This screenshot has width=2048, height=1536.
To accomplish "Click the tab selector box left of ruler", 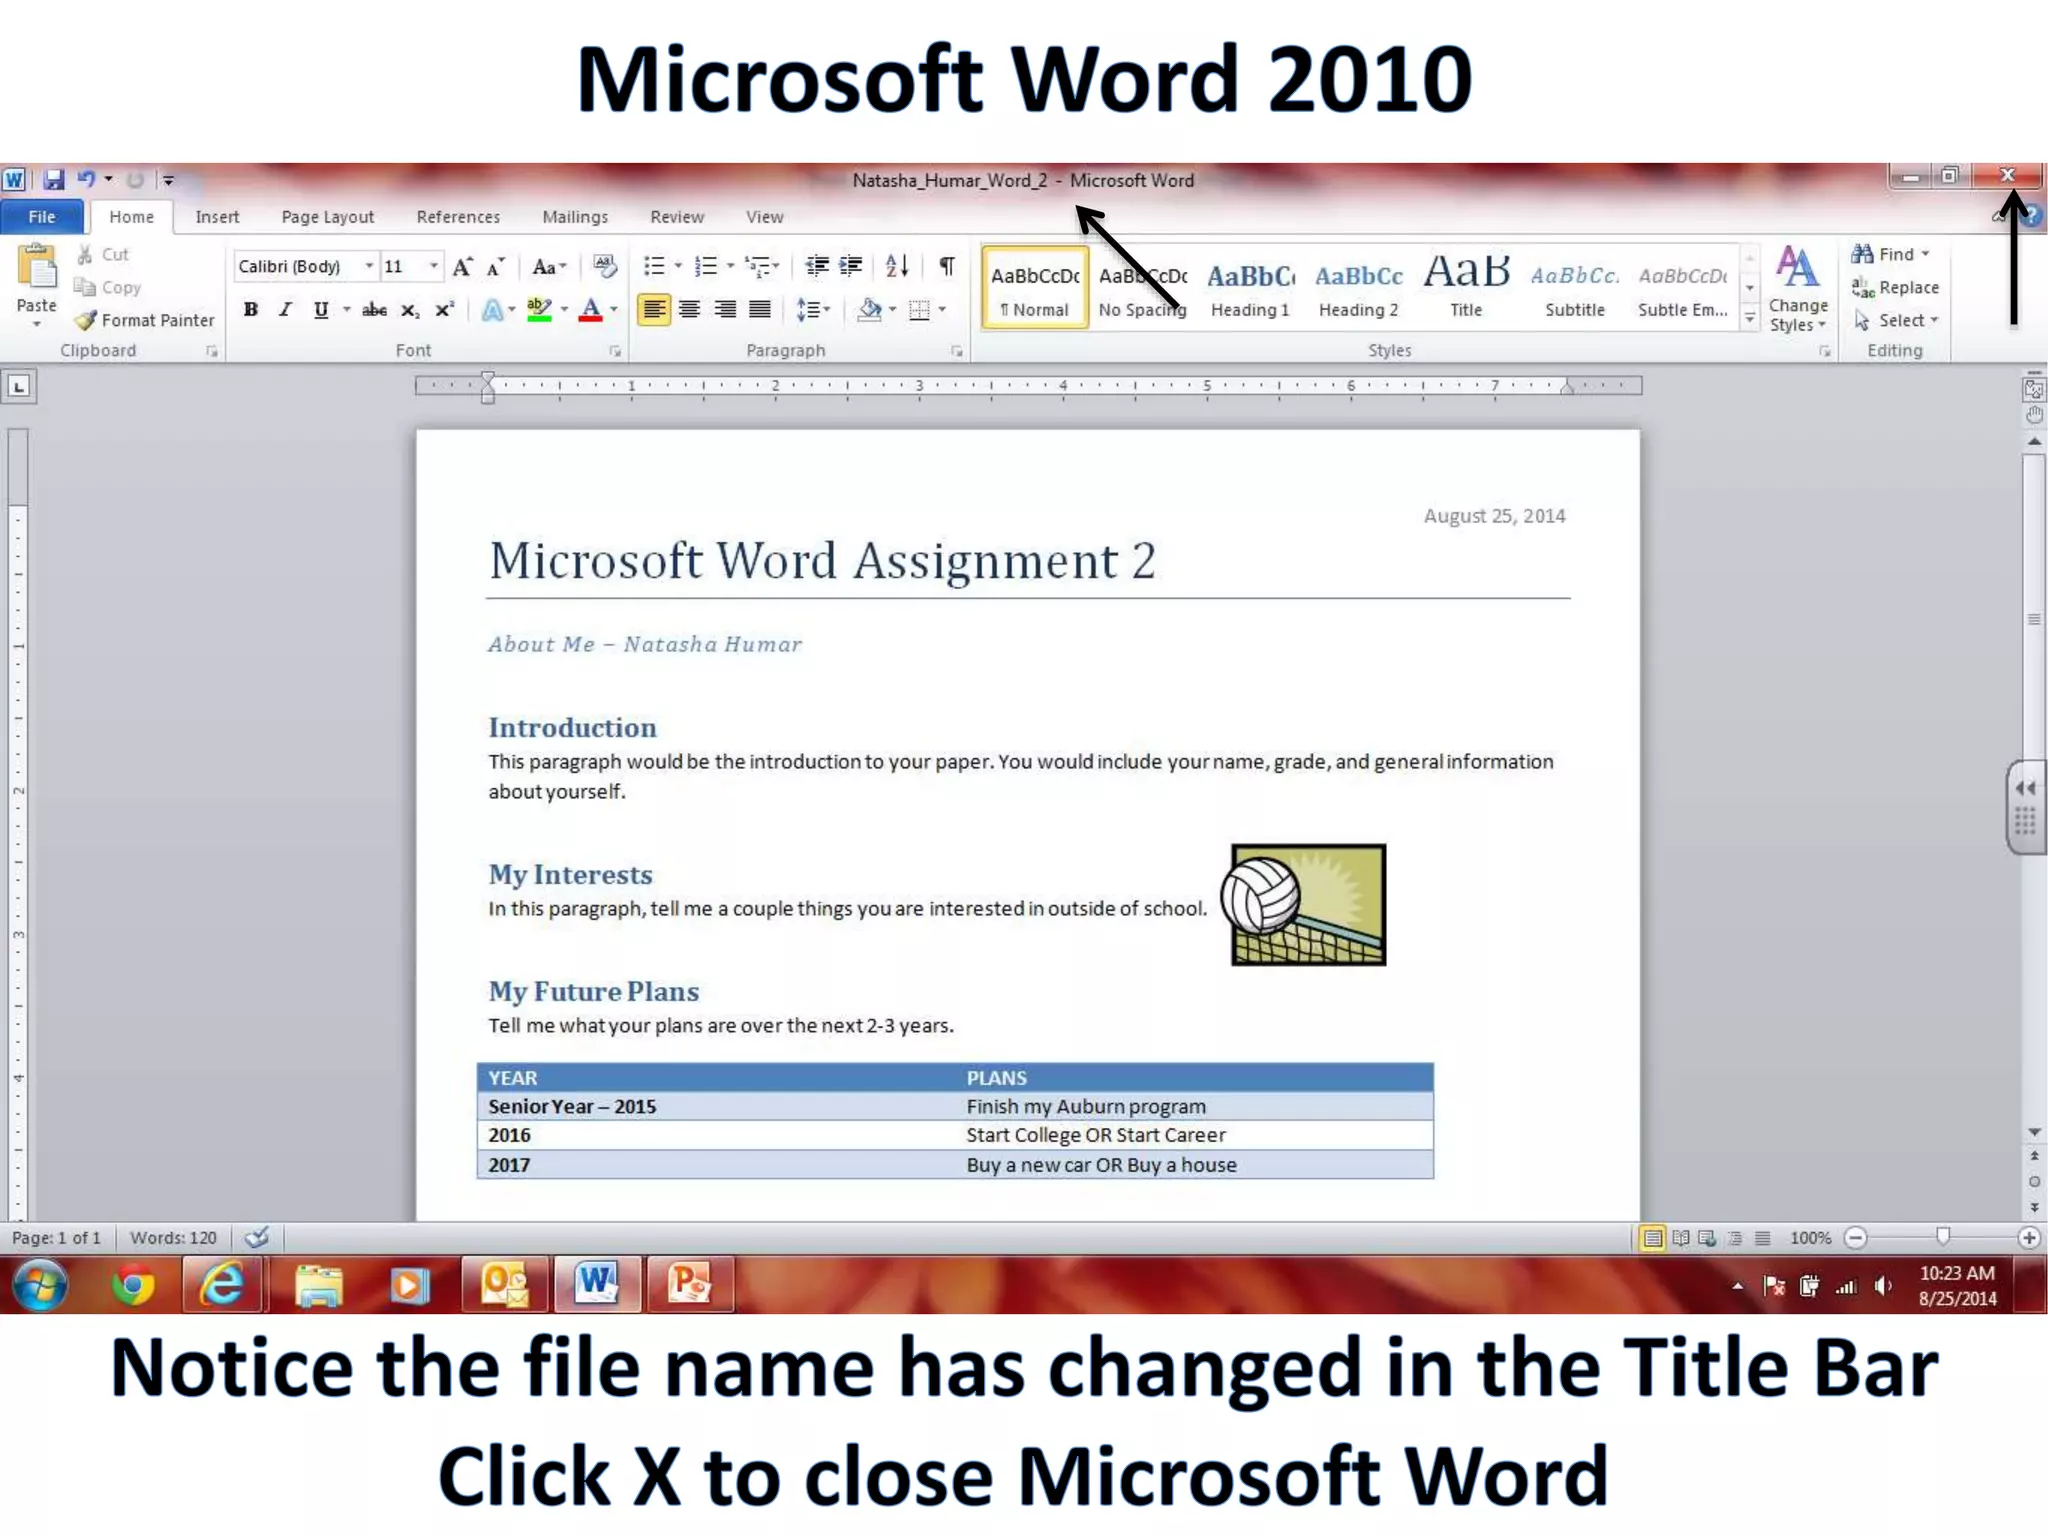I will 19,386.
